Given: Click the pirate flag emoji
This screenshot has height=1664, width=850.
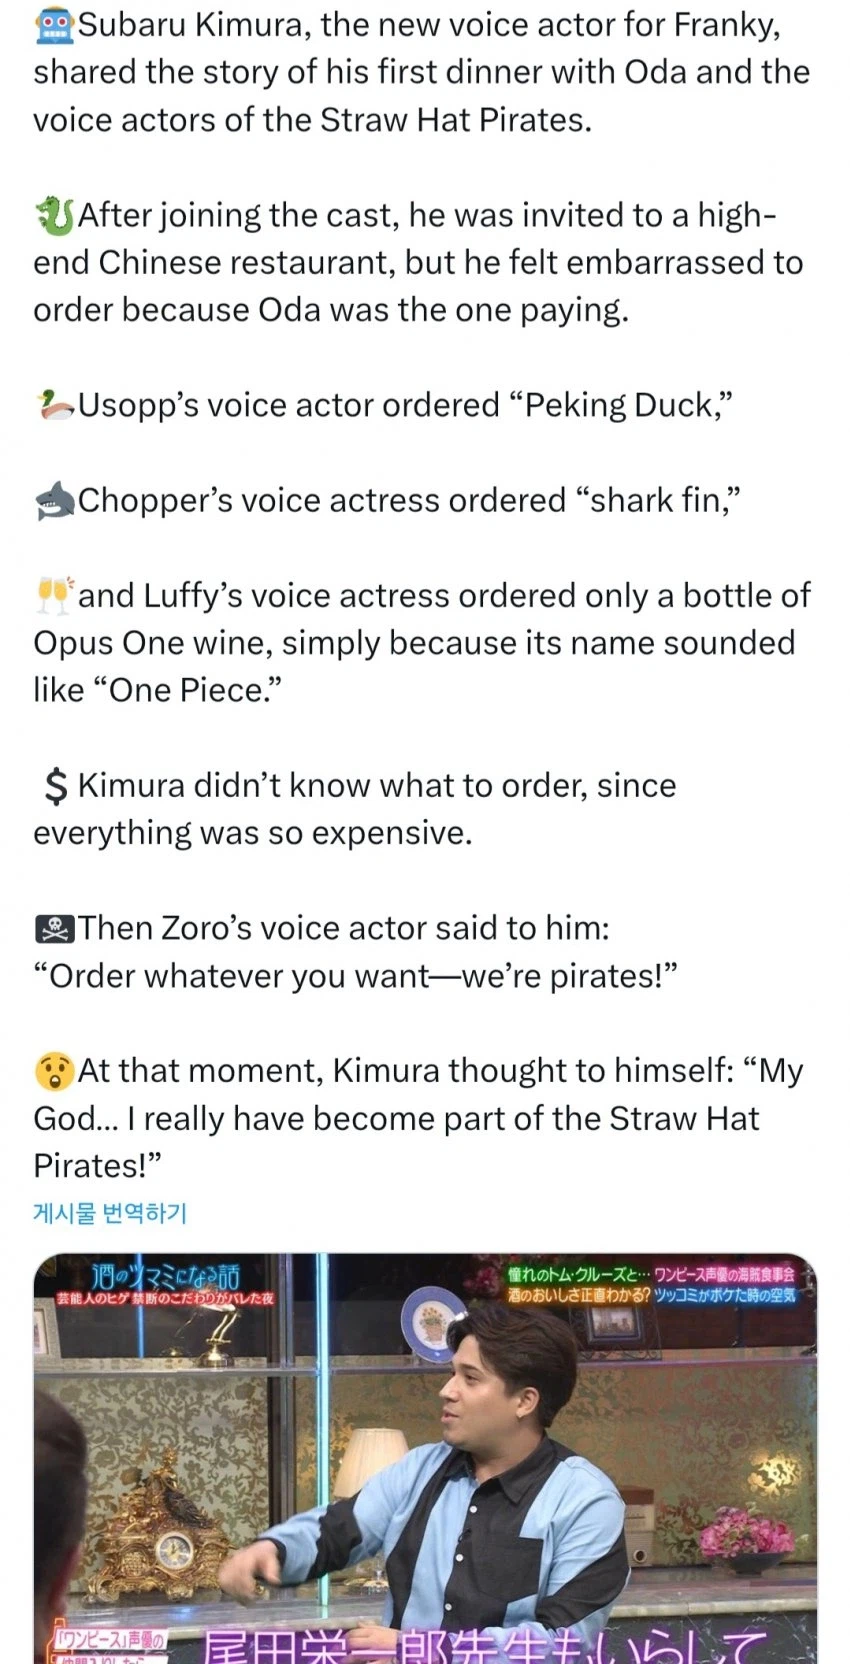Looking at the screenshot, I should point(54,929).
